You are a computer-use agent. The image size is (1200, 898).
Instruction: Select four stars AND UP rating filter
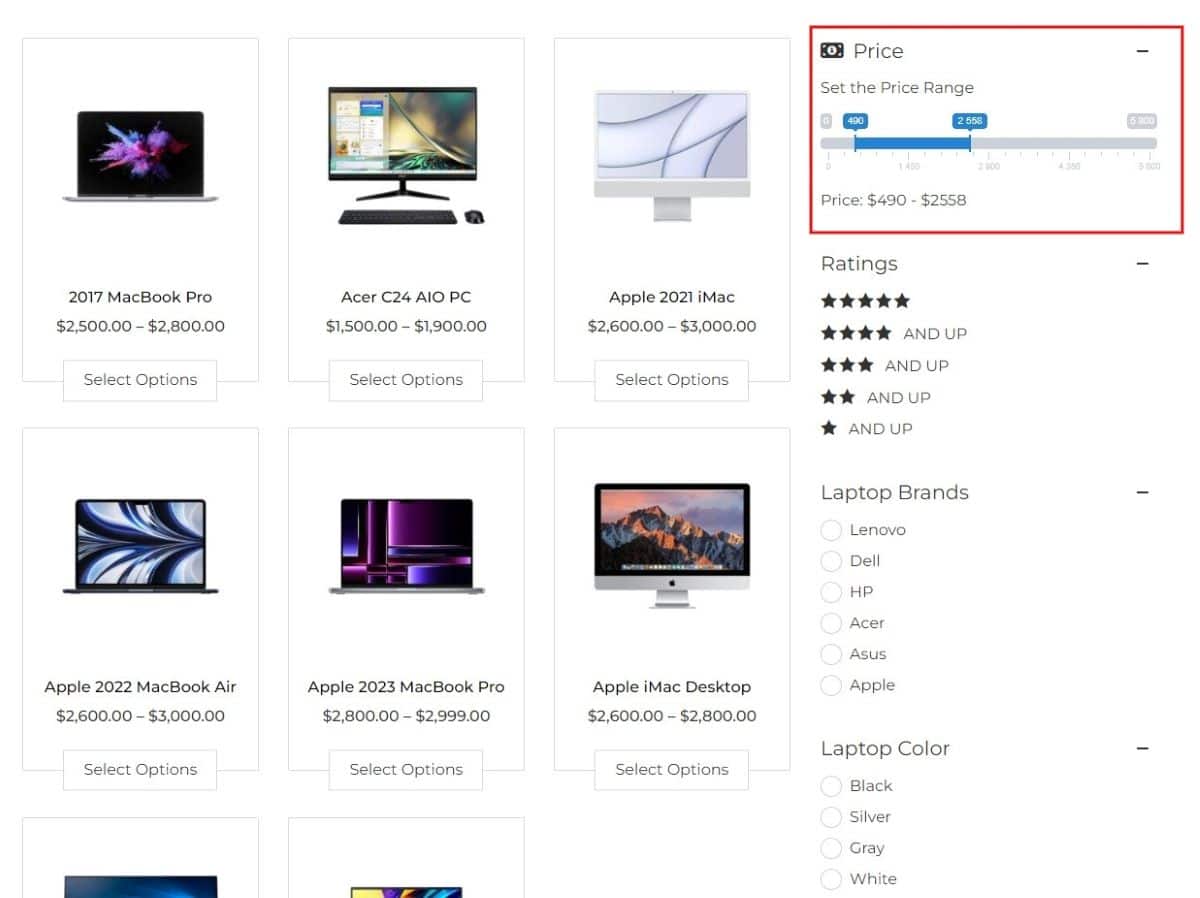(x=894, y=333)
